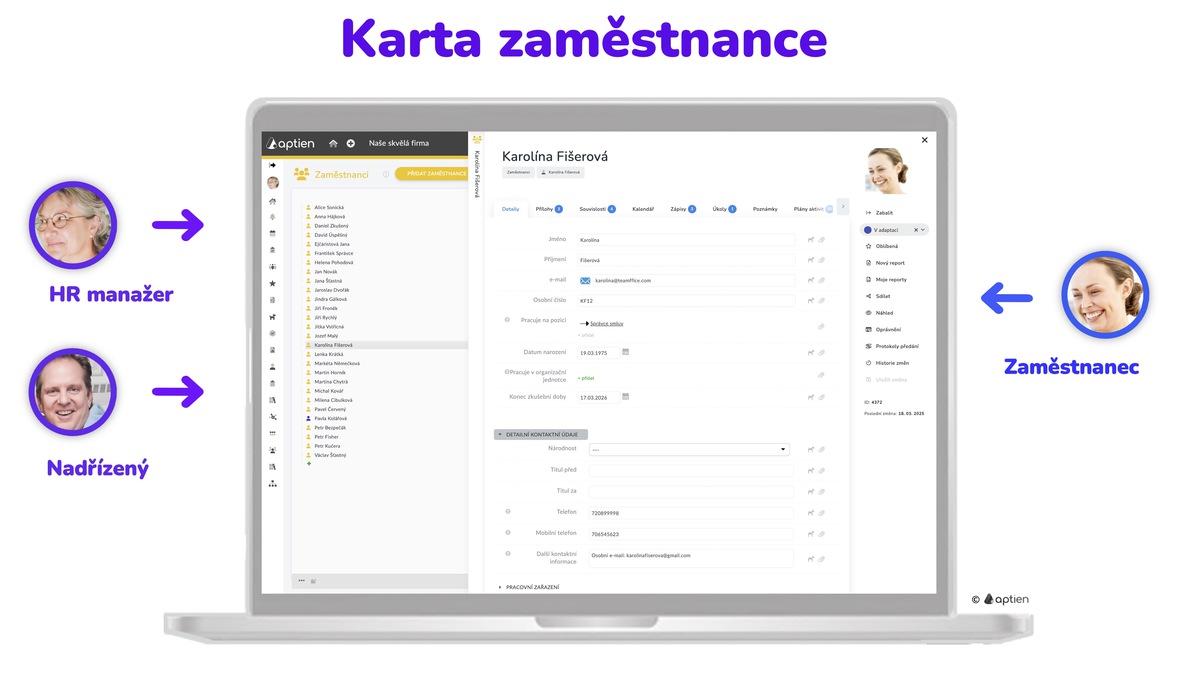Click paperclip icon in Osobní číslo row
Image resolution: width=1200 pixels, height=680 pixels.
tap(822, 301)
